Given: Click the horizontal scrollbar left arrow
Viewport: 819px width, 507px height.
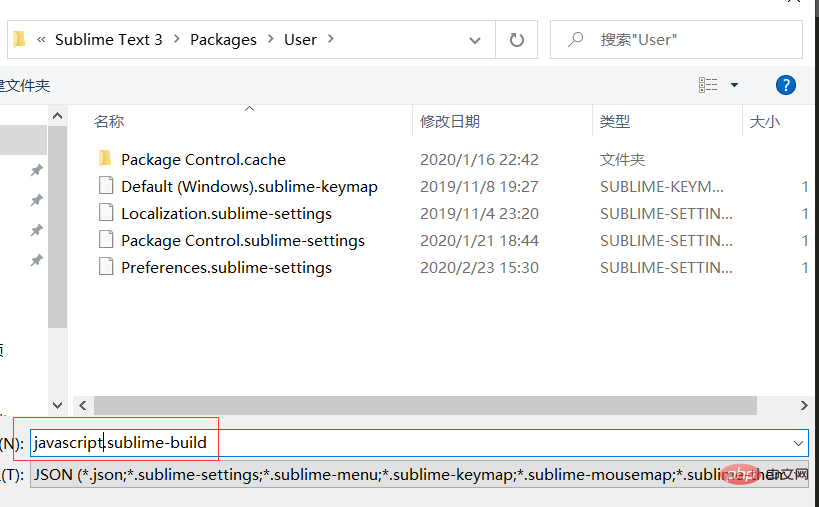Looking at the screenshot, I should click(83, 405).
